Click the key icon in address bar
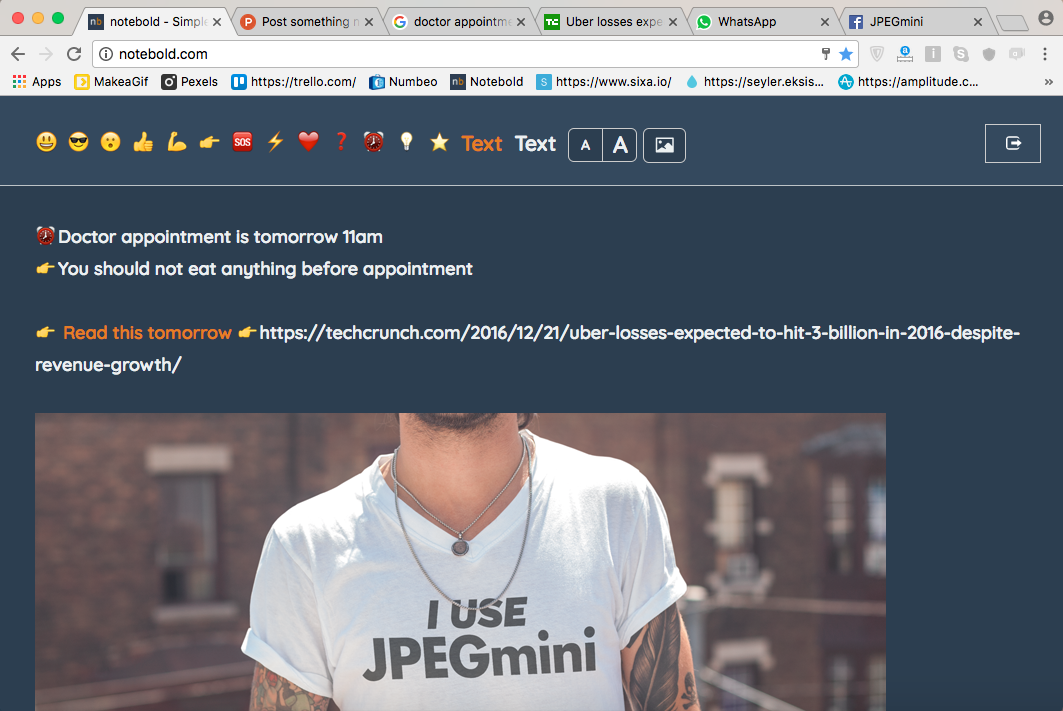The height and width of the screenshot is (711, 1063). click(x=826, y=54)
